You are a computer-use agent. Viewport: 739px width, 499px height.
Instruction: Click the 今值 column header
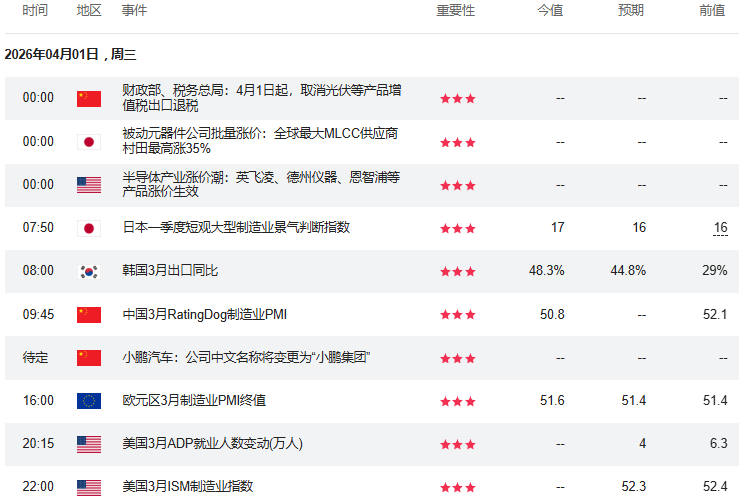click(550, 10)
